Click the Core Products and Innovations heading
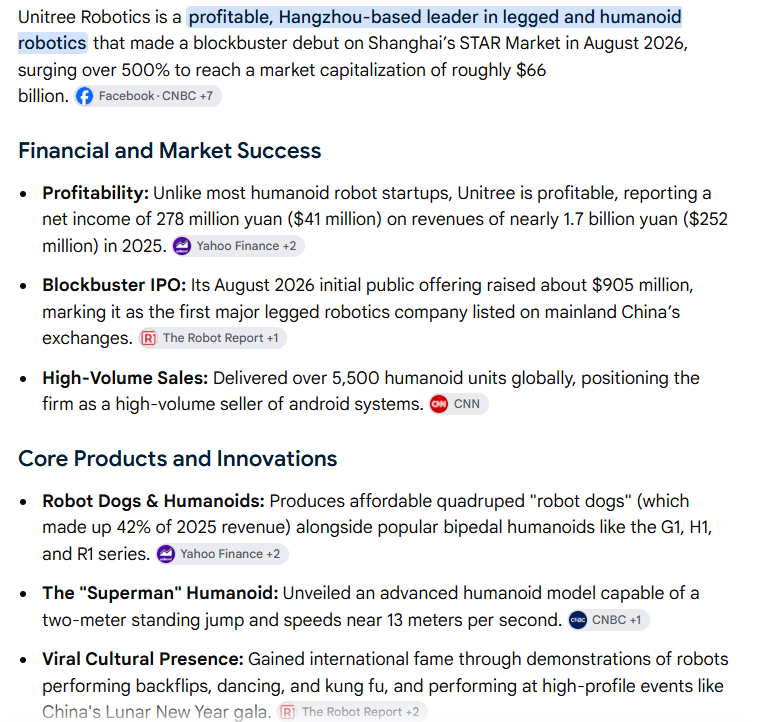The image size is (758, 722). point(177,458)
